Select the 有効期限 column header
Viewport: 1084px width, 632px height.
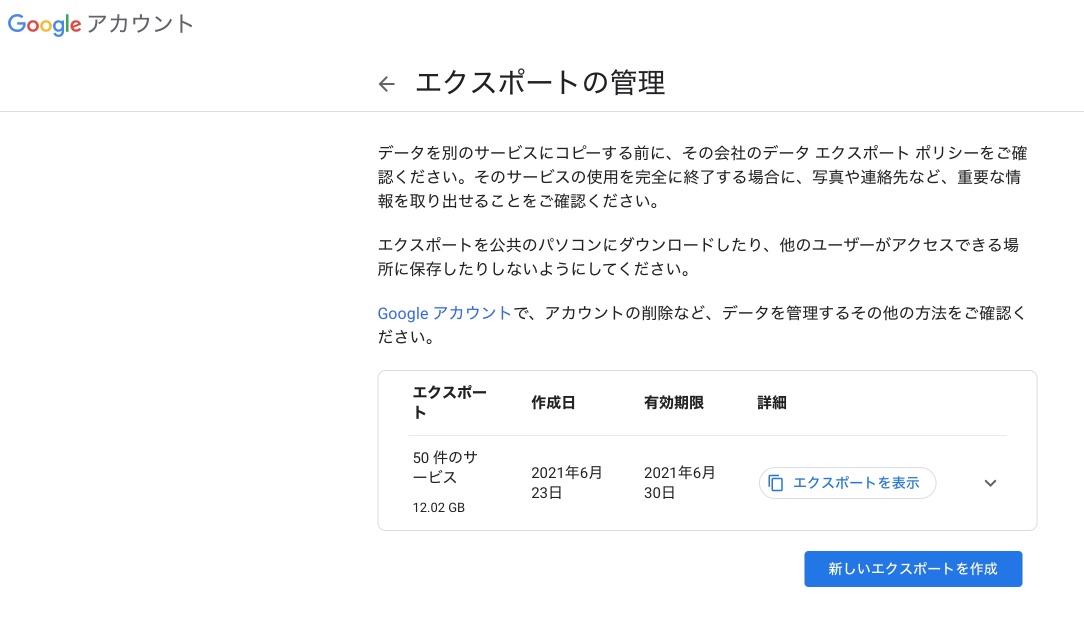(x=674, y=403)
